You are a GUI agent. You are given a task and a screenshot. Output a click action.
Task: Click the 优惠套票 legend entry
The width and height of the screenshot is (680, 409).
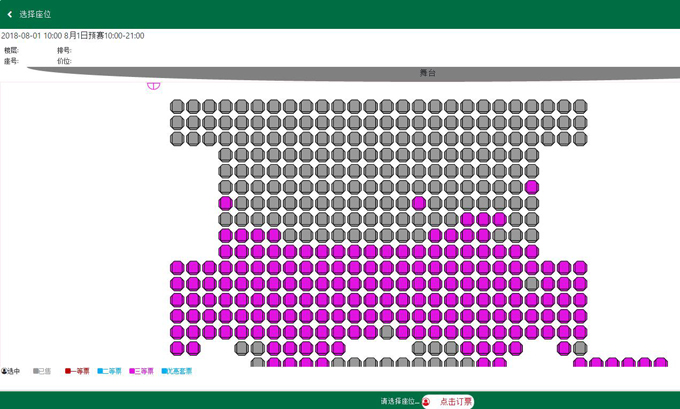178,371
